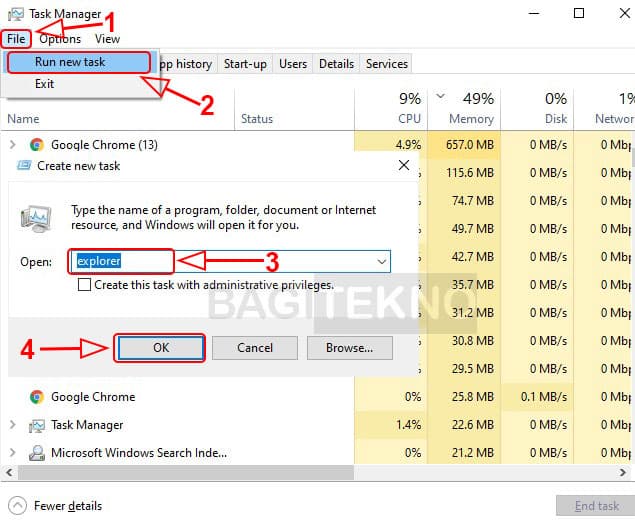The width and height of the screenshot is (635, 530).
Task: Switch to the Details tab
Action: coord(336,64)
